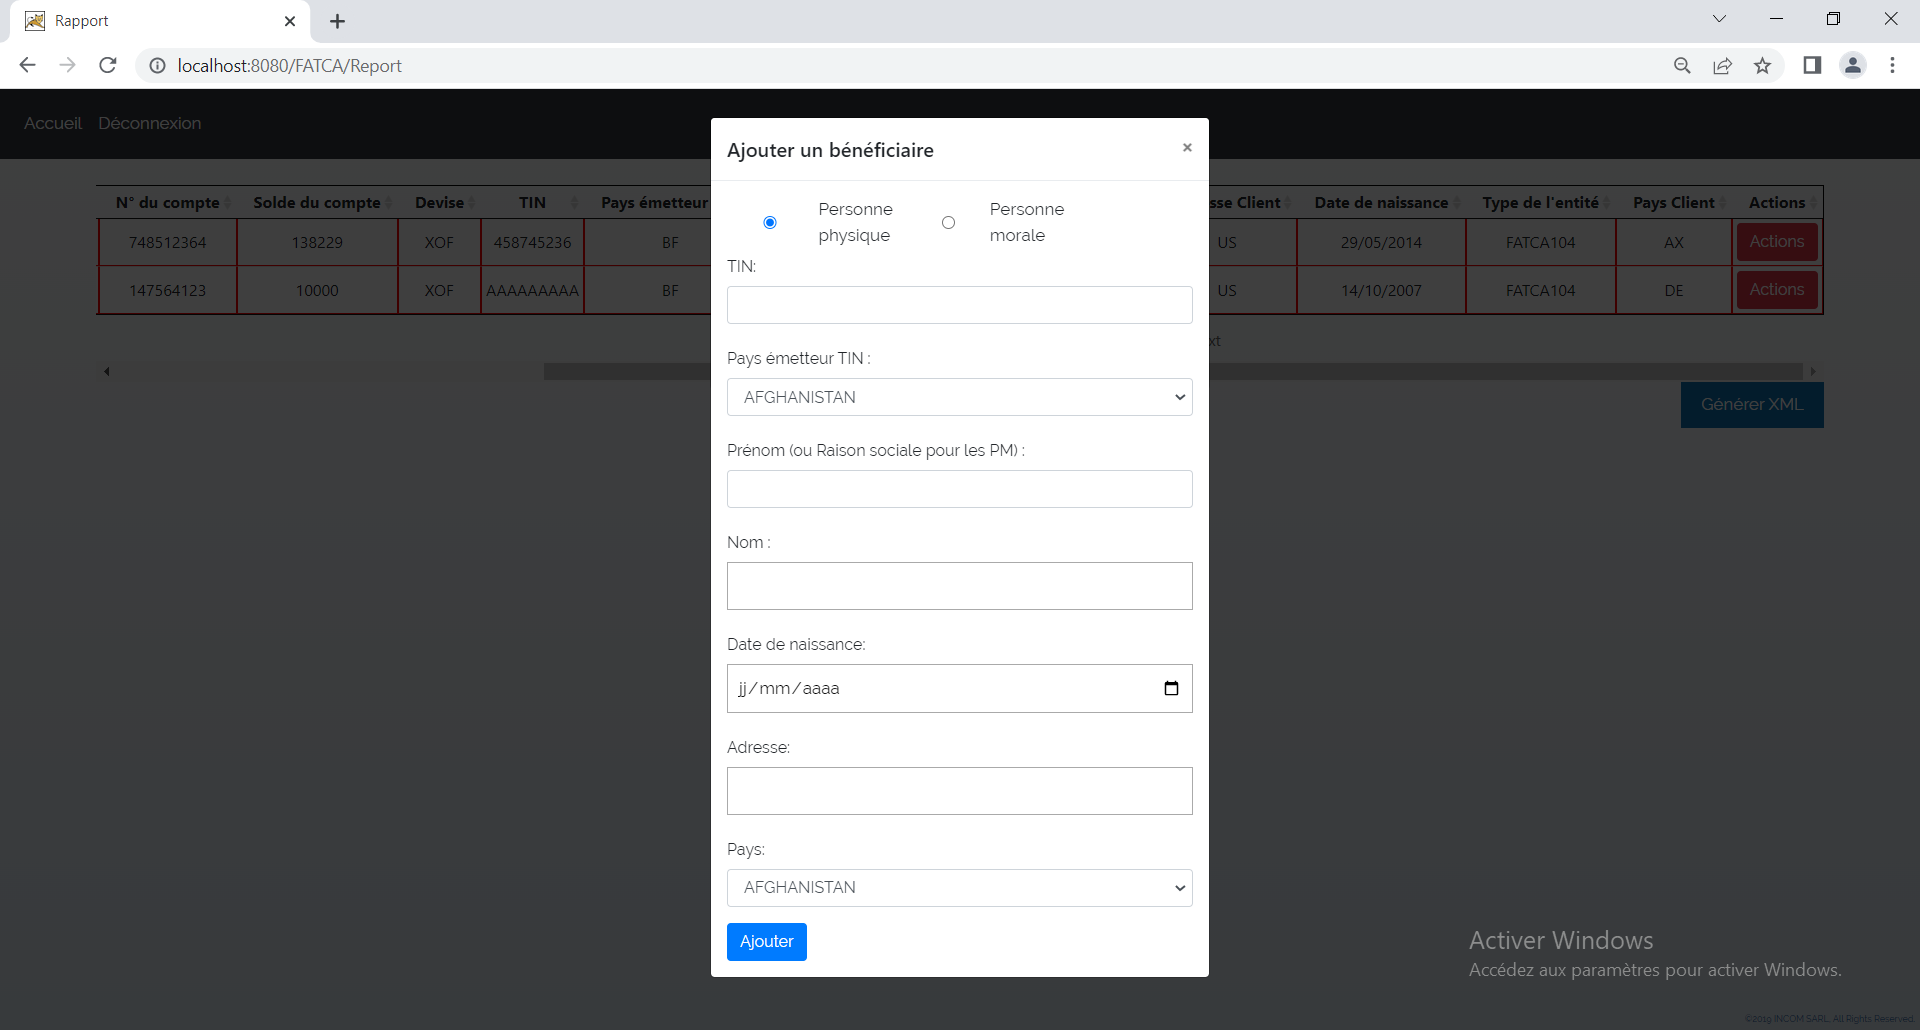Open the calendar picker for Date de naissance
Screen dimensions: 1920x1030
click(x=1171, y=688)
